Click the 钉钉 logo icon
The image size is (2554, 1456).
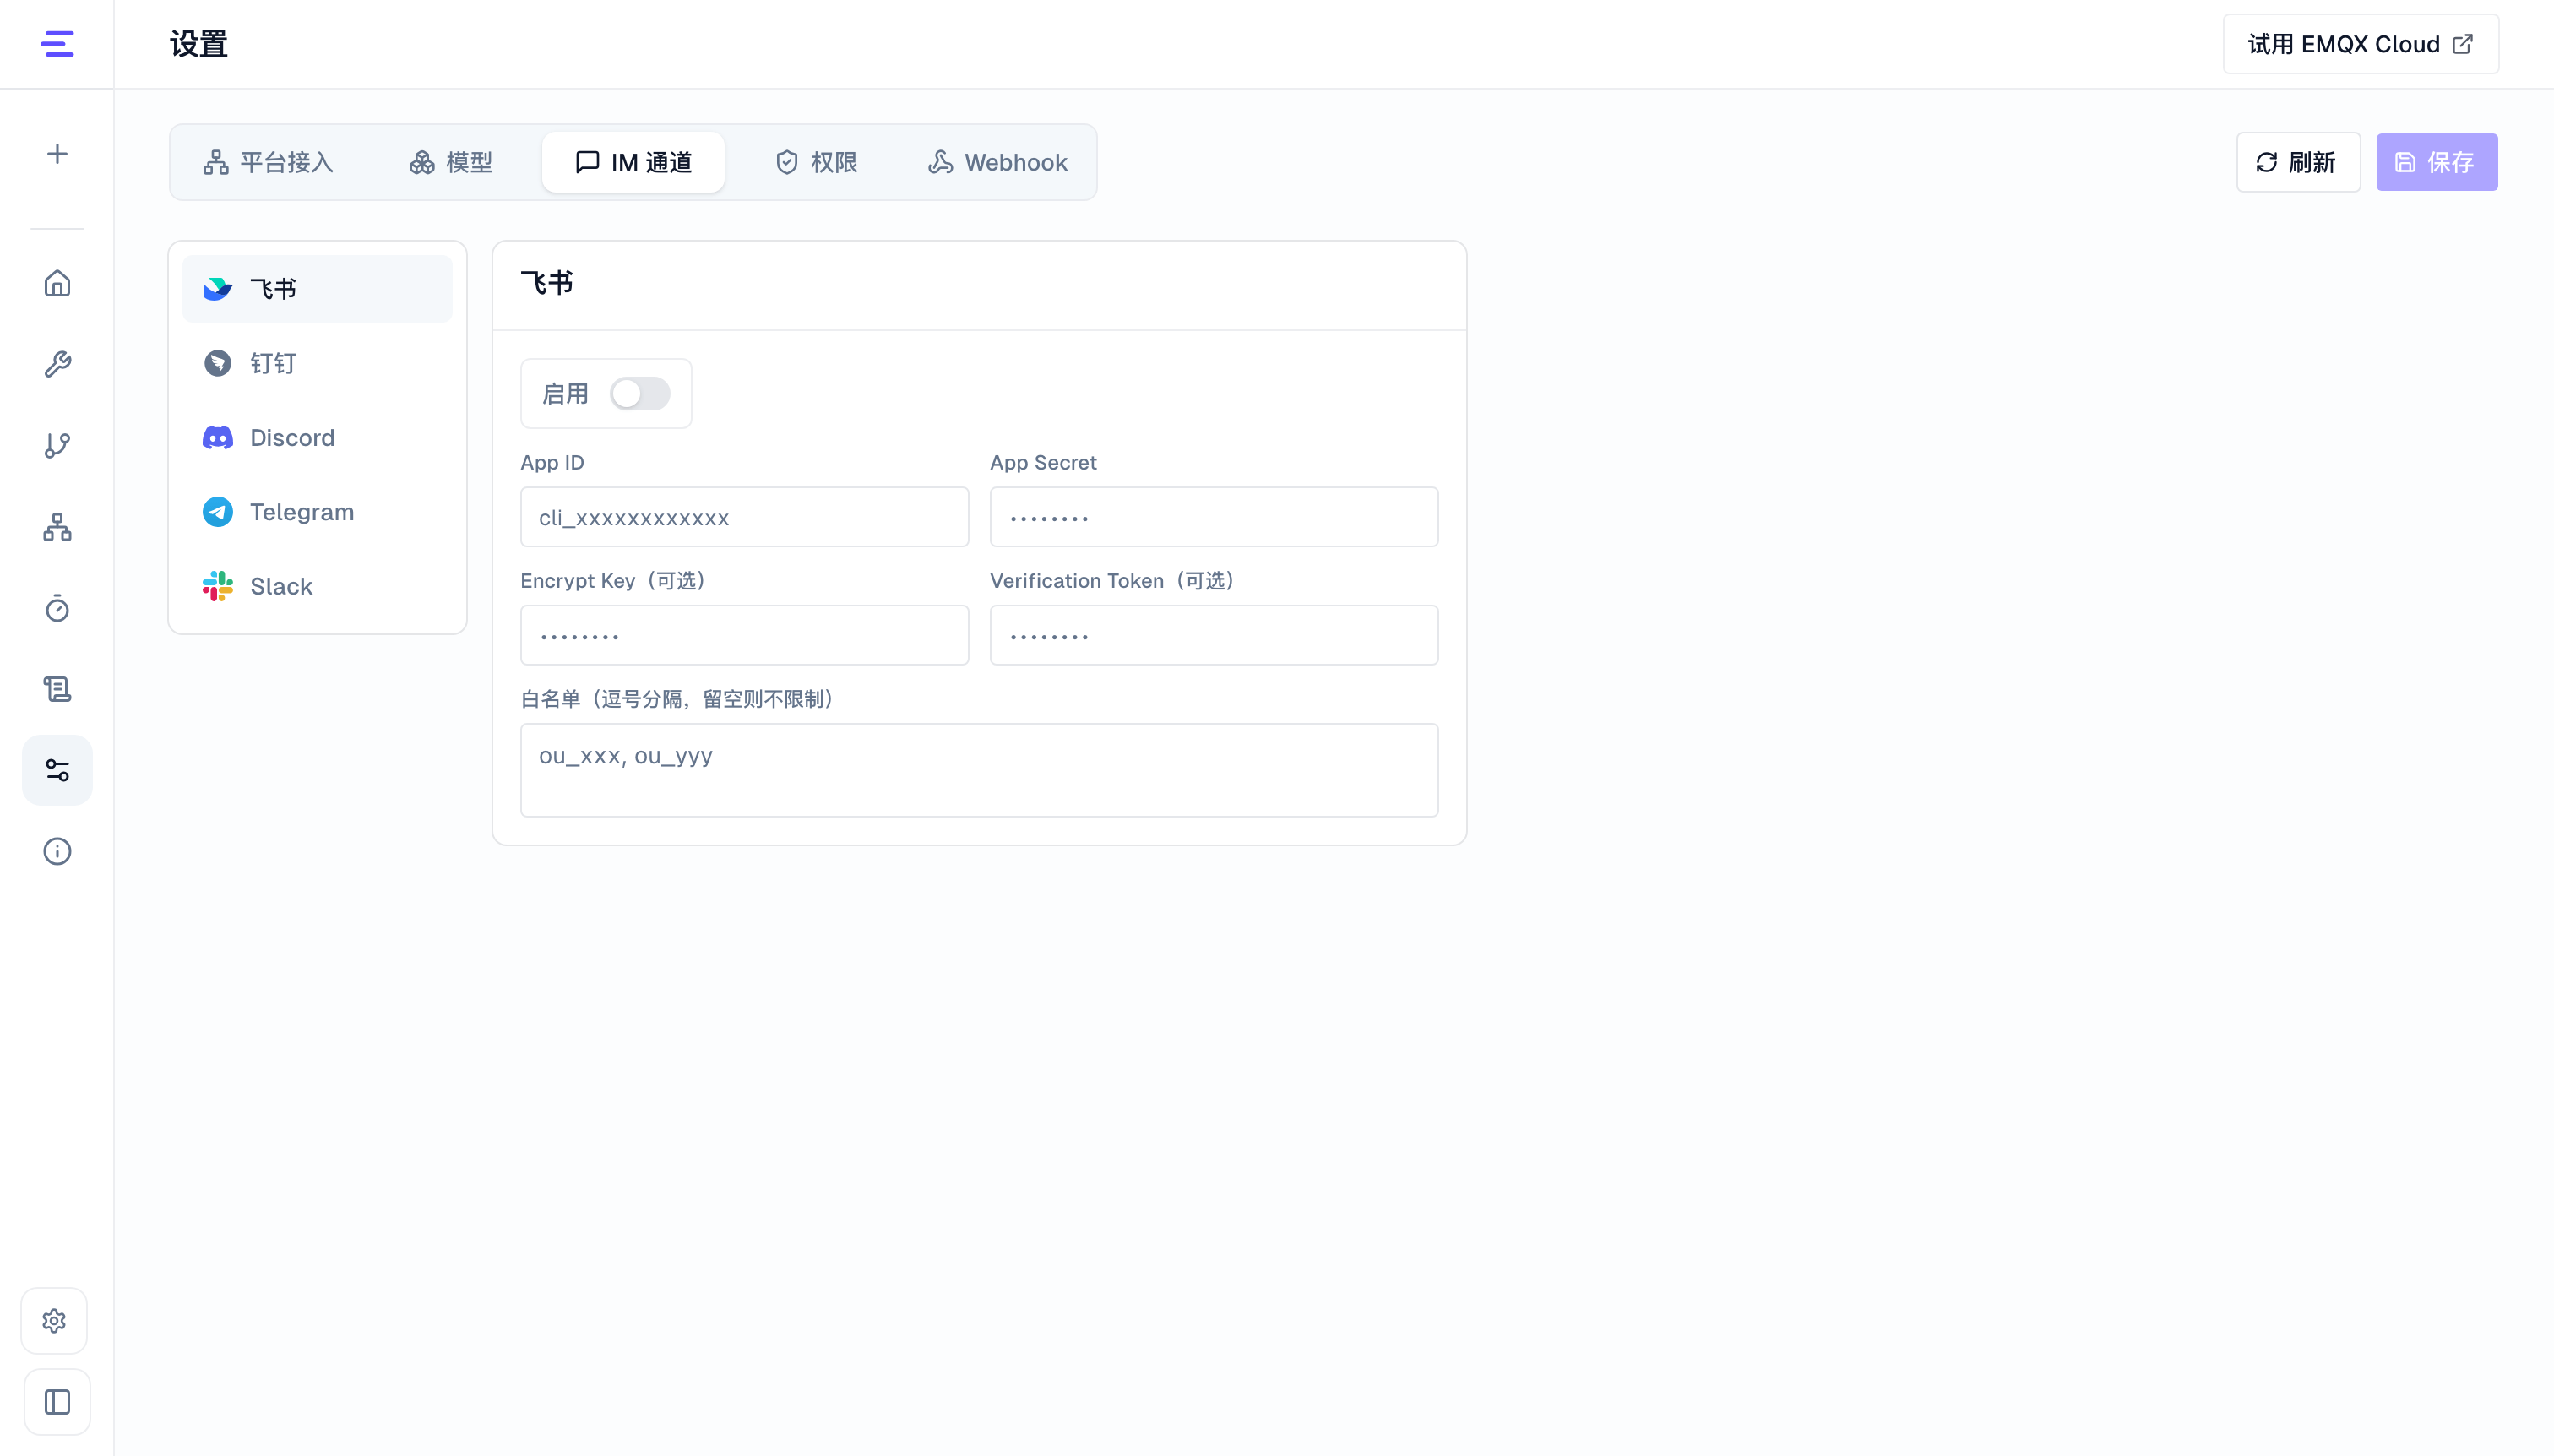tap(217, 363)
